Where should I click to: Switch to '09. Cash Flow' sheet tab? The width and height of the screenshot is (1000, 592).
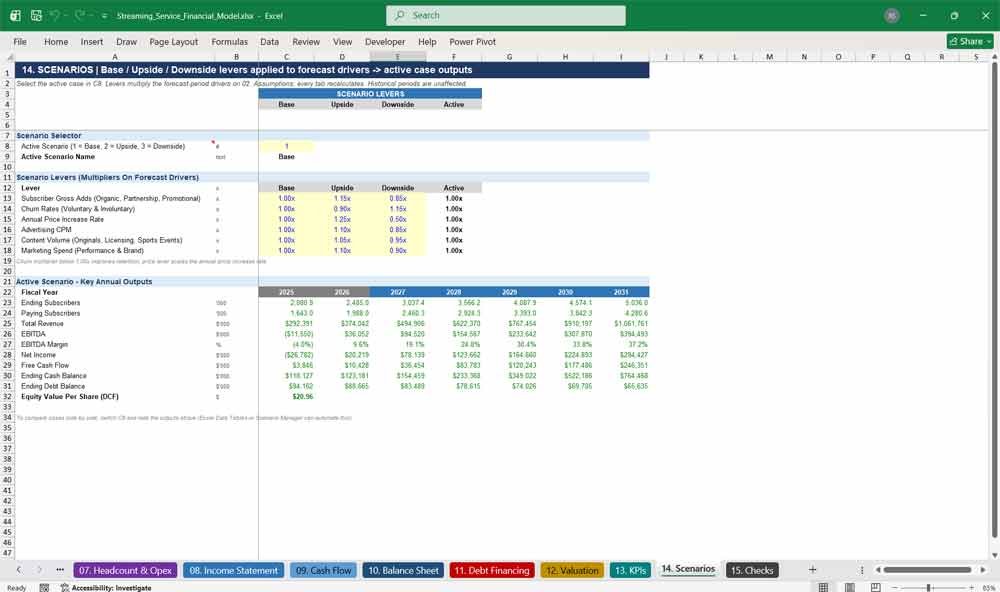click(323, 570)
